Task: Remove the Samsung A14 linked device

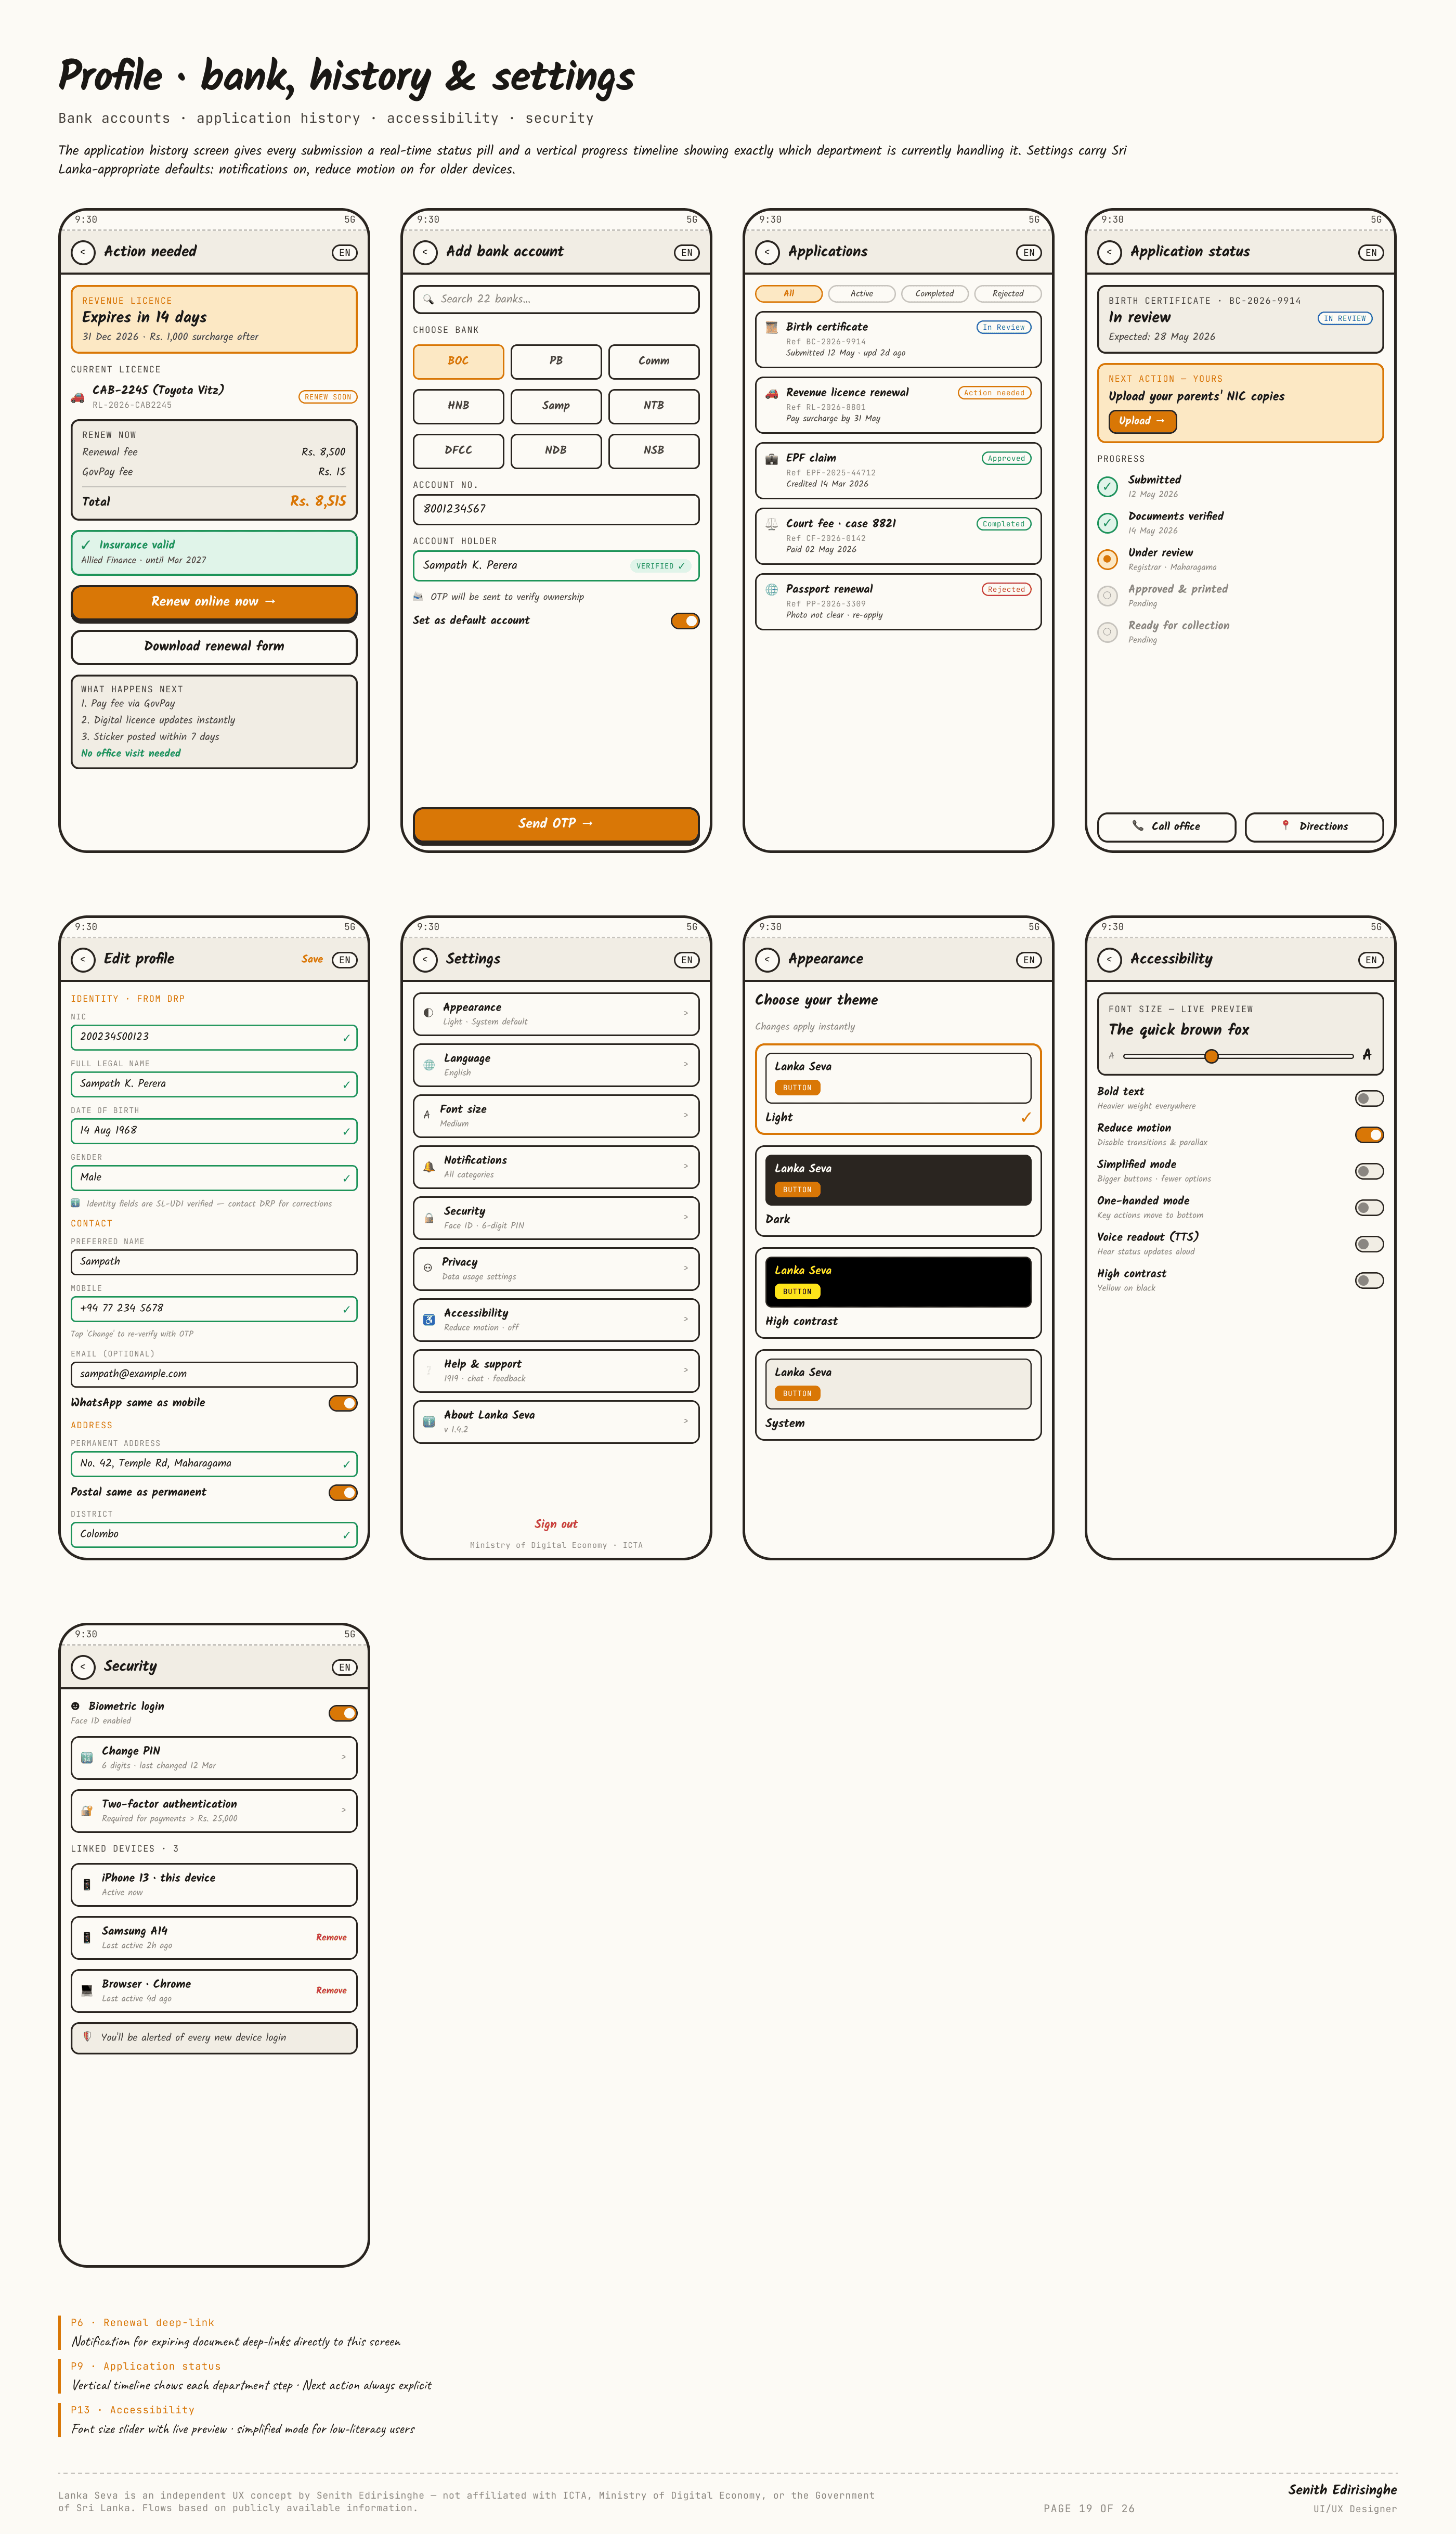Action: [331, 1937]
